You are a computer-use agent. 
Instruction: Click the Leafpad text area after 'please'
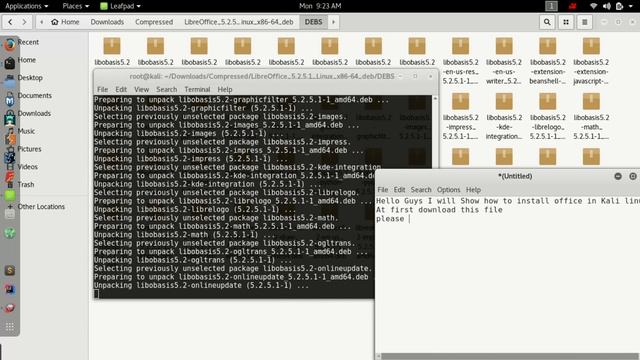409,219
